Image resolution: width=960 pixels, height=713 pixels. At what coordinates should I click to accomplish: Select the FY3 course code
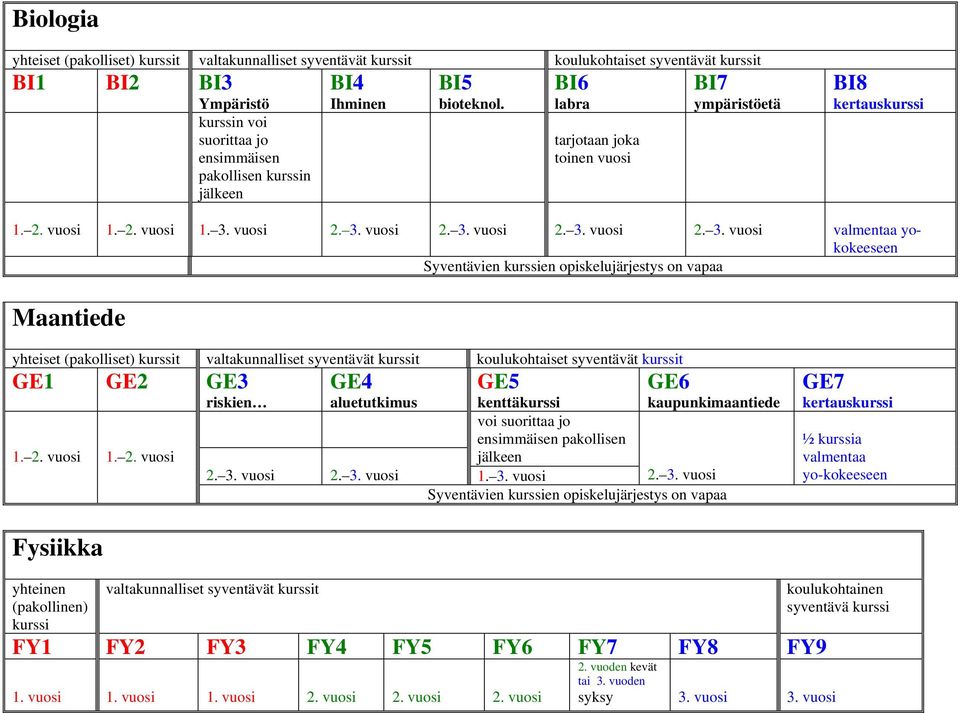coord(226,647)
